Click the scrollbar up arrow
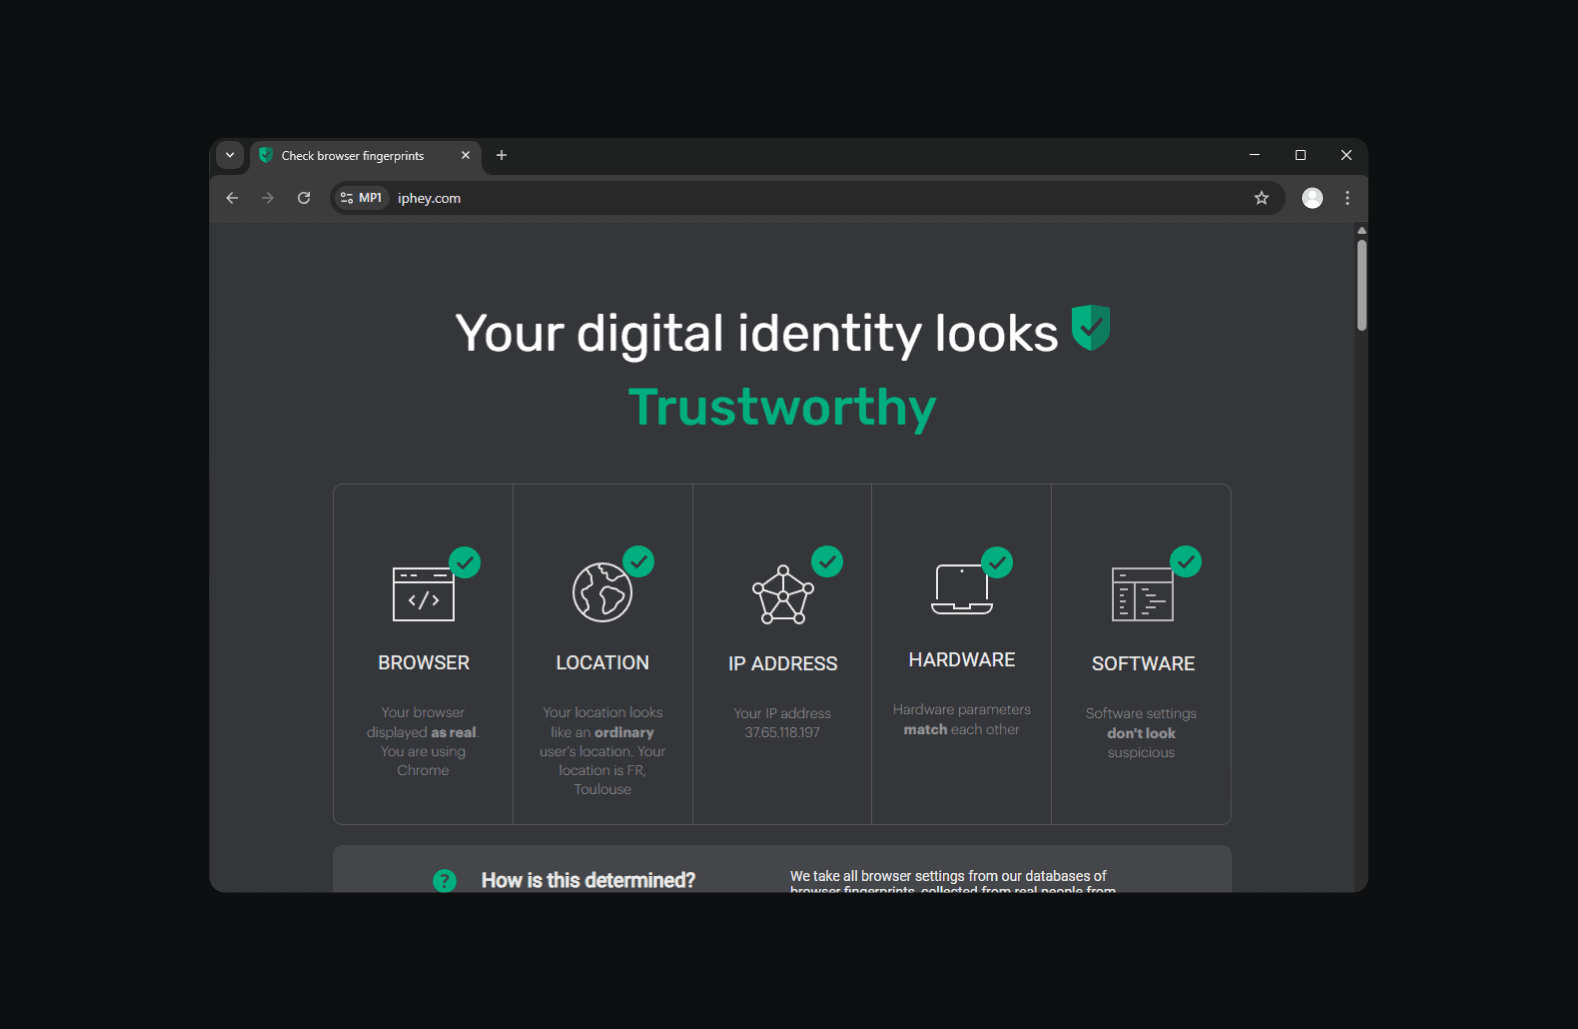Image resolution: width=1578 pixels, height=1029 pixels. [x=1361, y=231]
